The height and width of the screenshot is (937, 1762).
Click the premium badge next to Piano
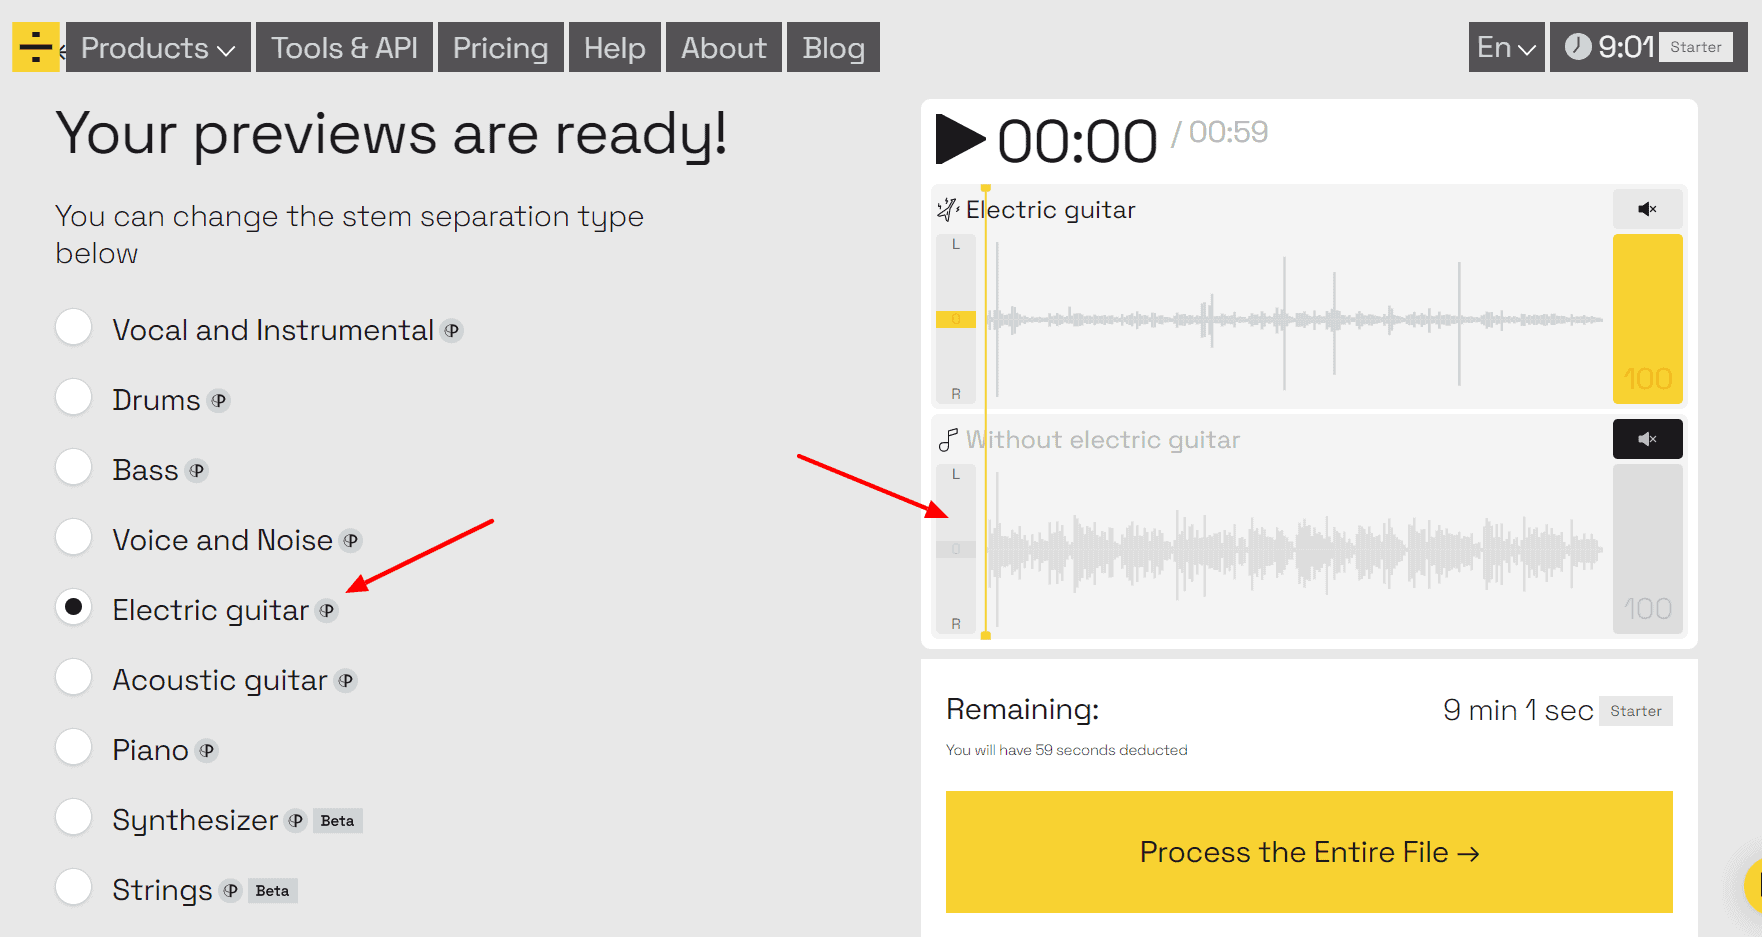(x=207, y=751)
